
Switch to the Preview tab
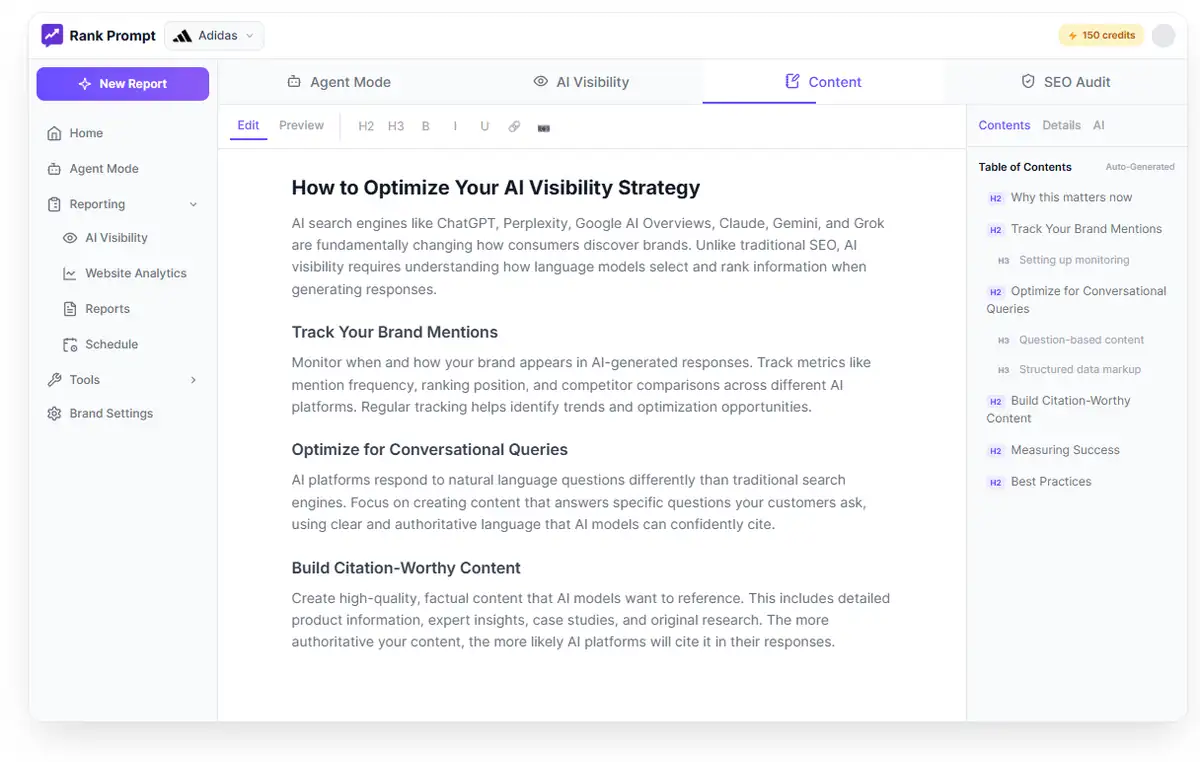pyautogui.click(x=301, y=125)
